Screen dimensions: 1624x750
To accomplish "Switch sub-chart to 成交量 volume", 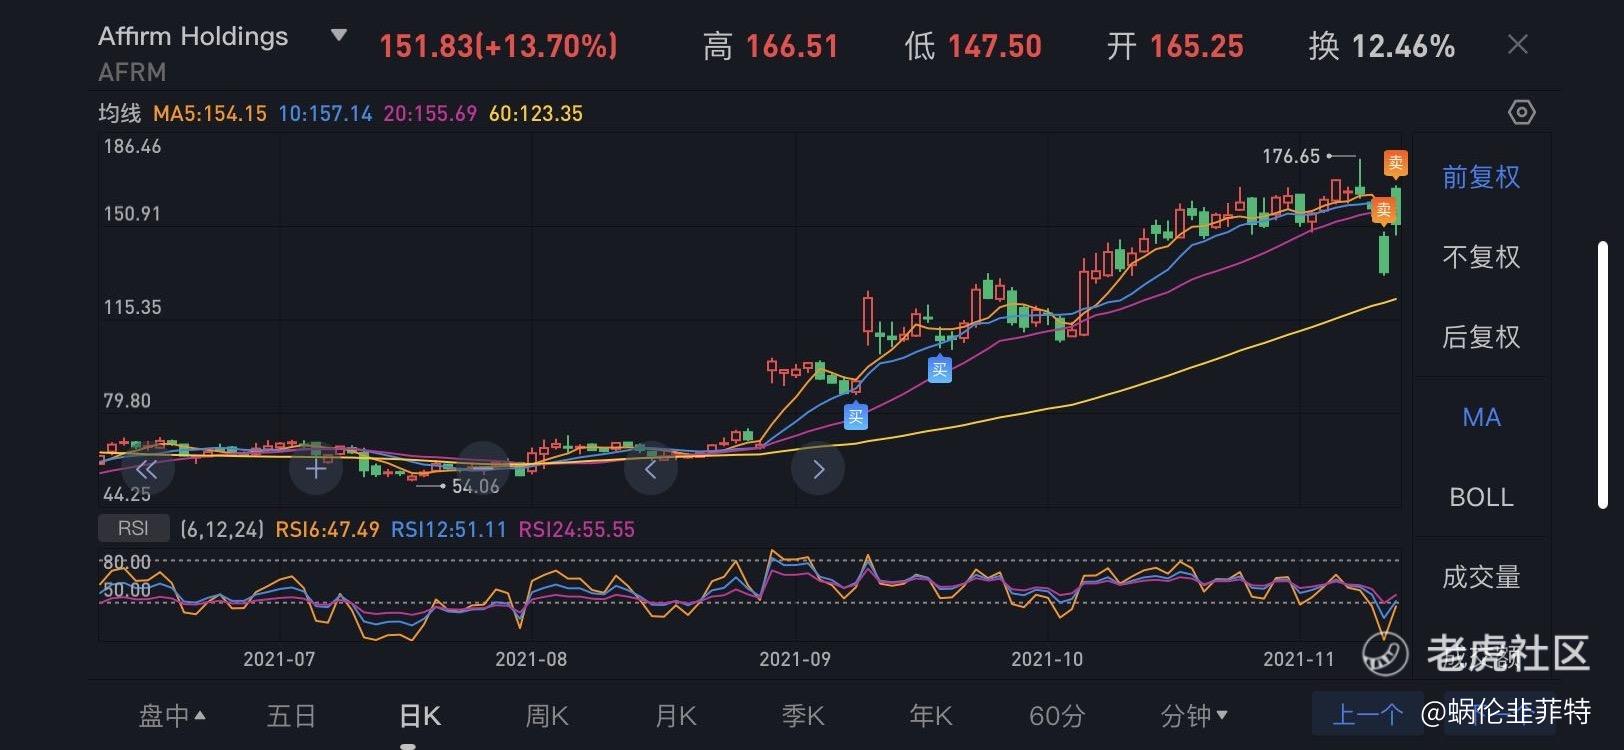I will pyautogui.click(x=1481, y=577).
